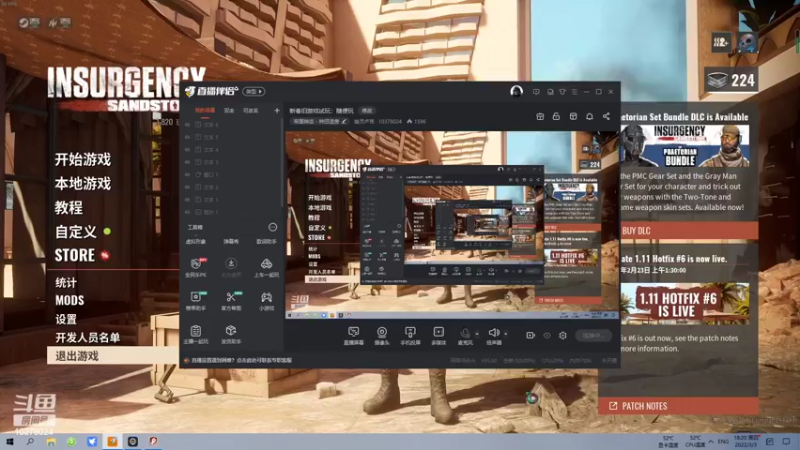Click the source list scrollbar
The width and height of the screenshot is (800, 450).
282,163
